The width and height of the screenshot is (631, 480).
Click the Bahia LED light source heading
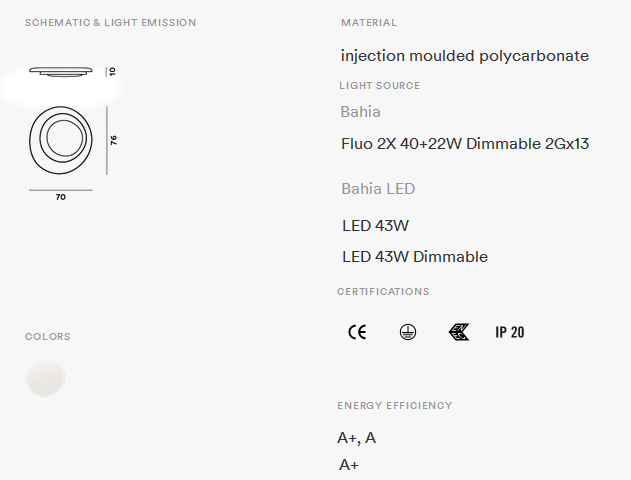coord(378,189)
